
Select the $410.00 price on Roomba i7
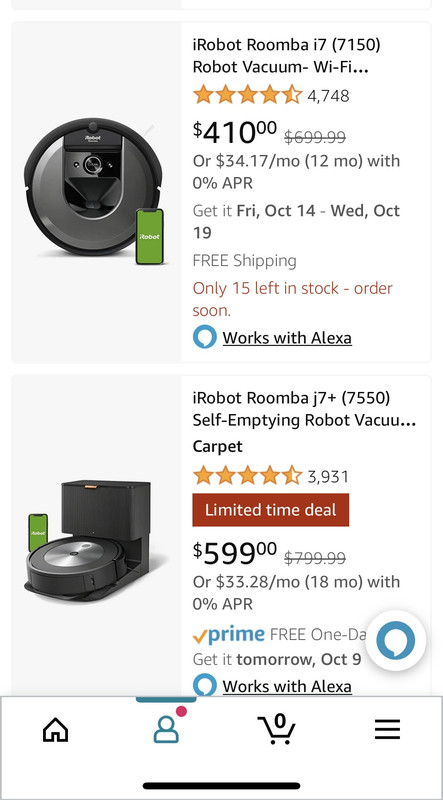pos(235,132)
